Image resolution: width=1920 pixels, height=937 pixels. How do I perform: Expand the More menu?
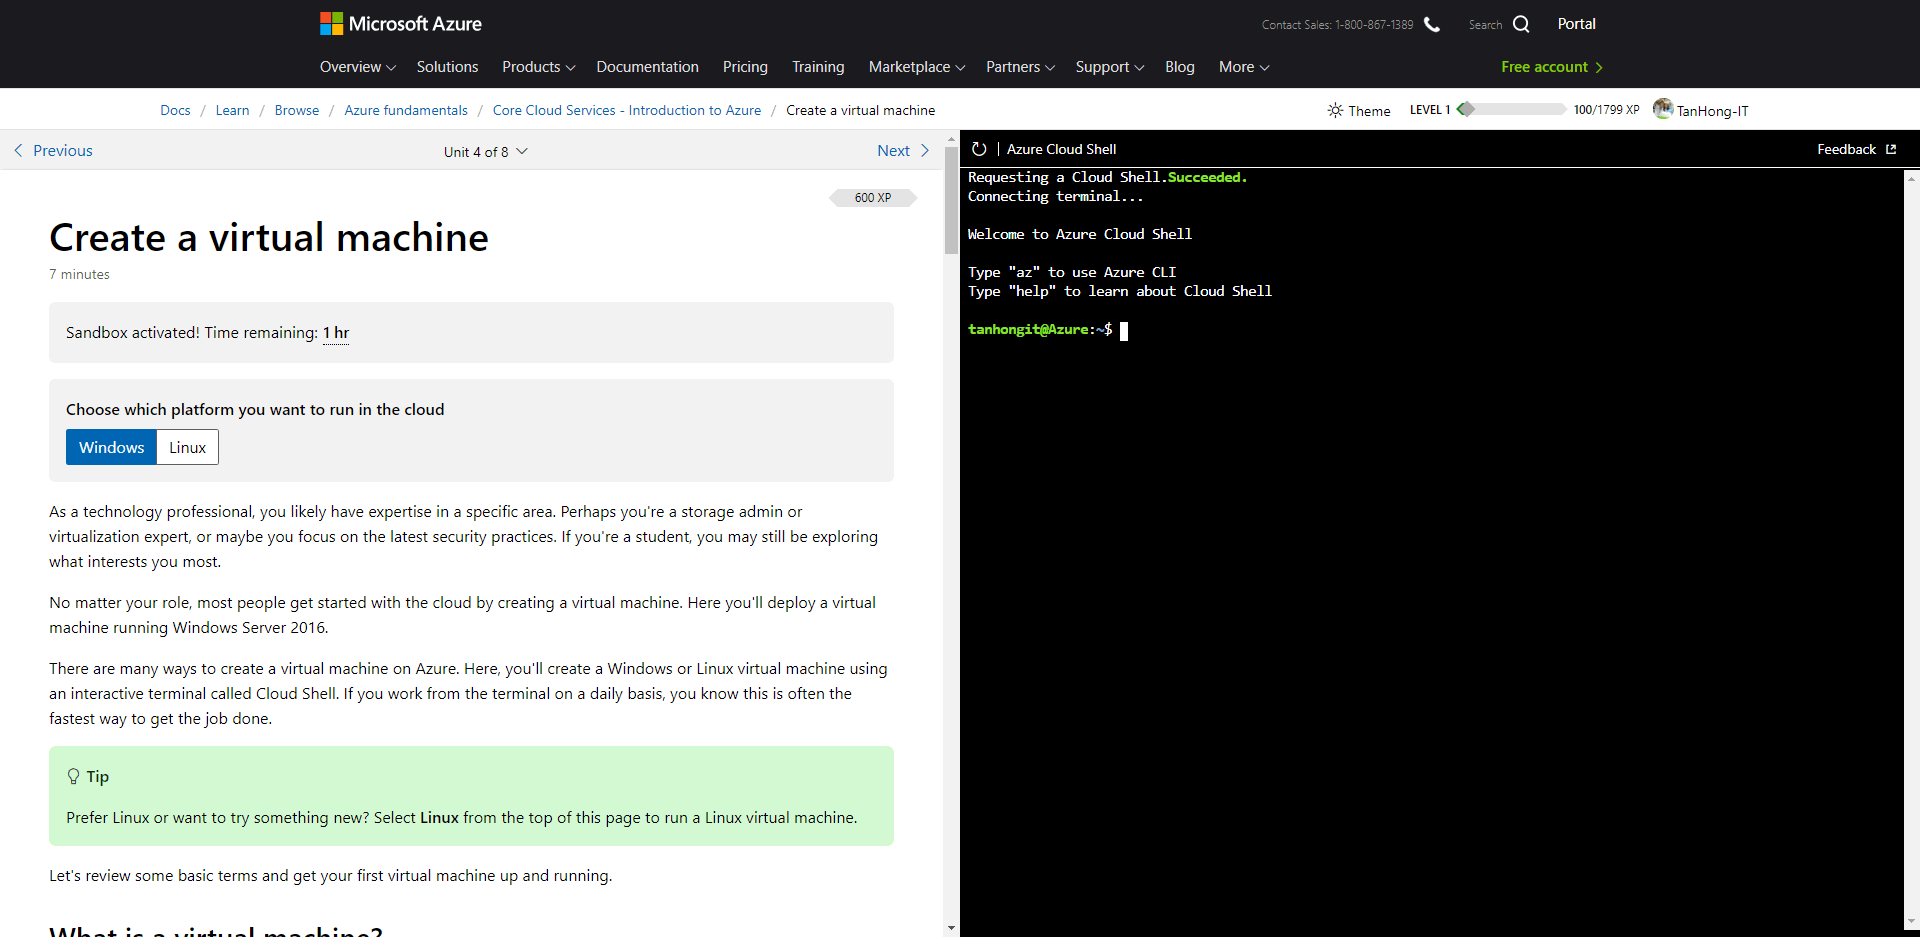(x=1244, y=67)
